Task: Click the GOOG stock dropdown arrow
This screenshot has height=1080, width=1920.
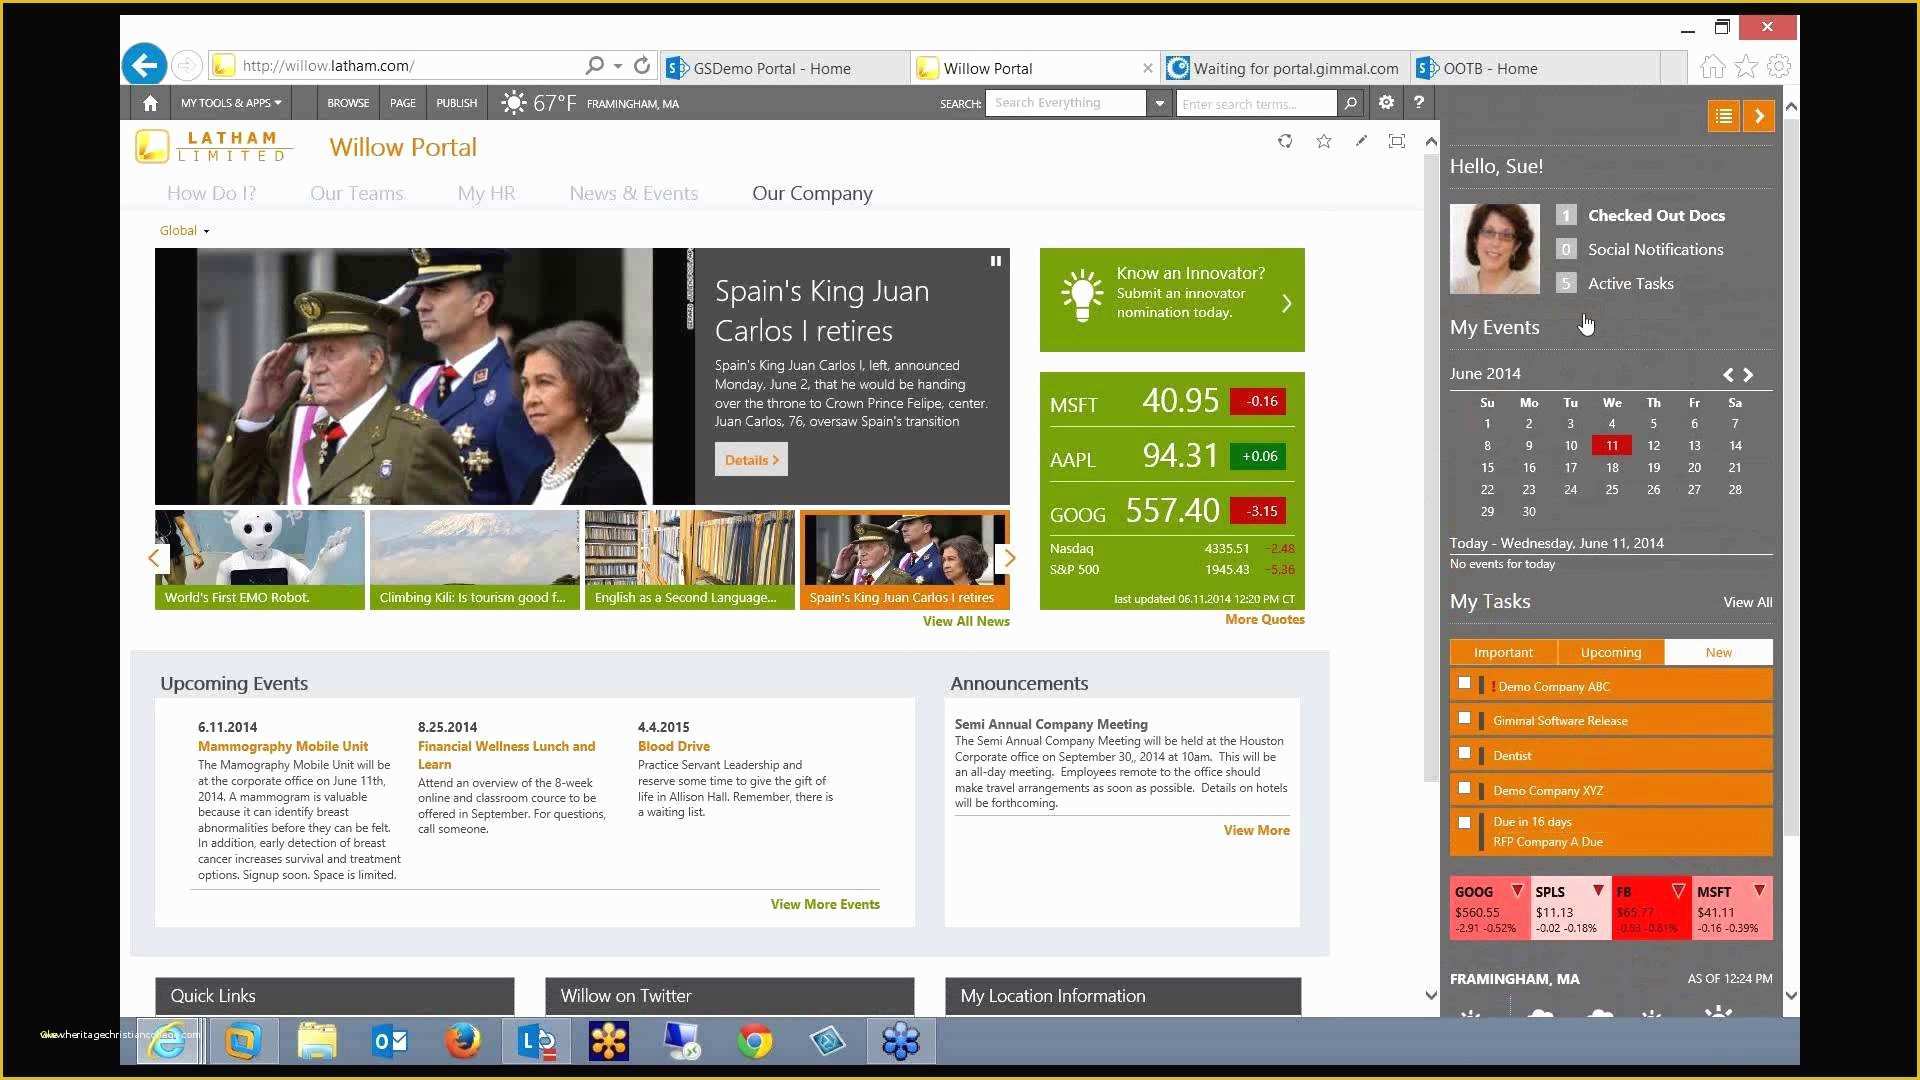Action: (1515, 889)
